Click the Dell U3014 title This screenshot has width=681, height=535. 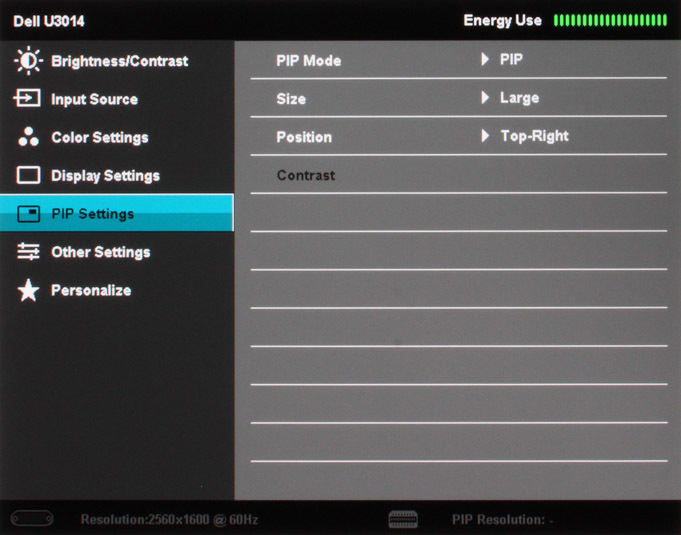49,21
